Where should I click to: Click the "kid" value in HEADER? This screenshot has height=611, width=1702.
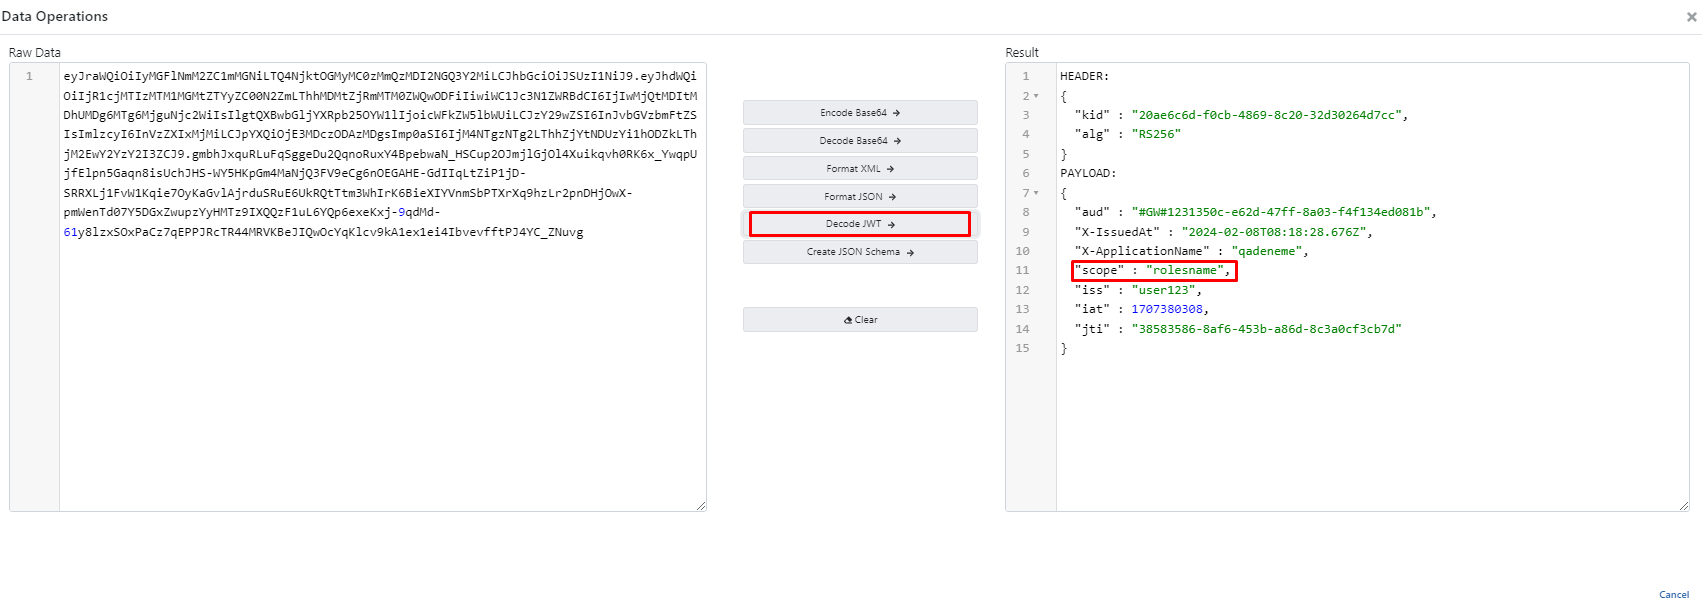click(x=1266, y=115)
